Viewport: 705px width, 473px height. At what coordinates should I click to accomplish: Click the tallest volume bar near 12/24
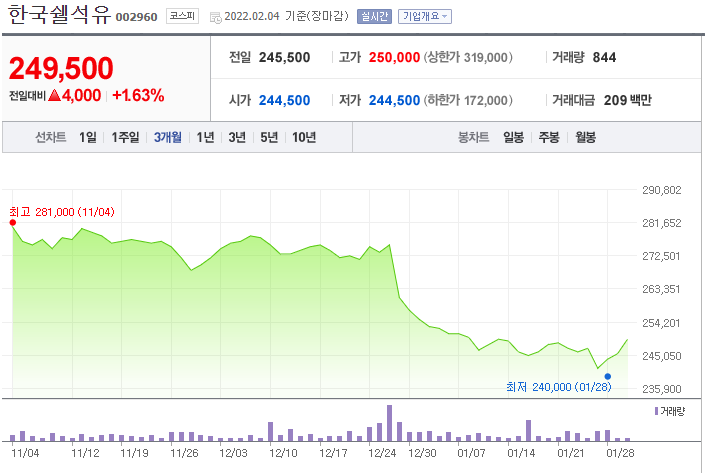tap(389, 423)
